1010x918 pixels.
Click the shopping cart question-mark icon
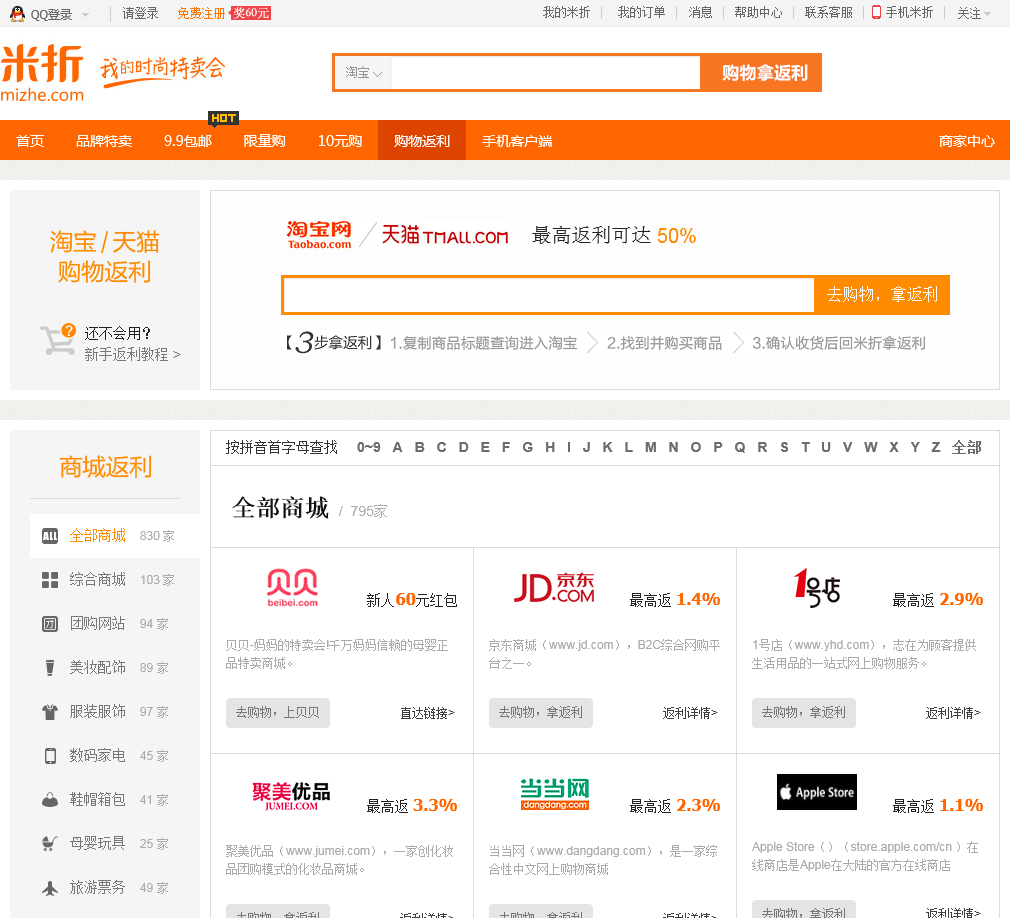(58, 339)
